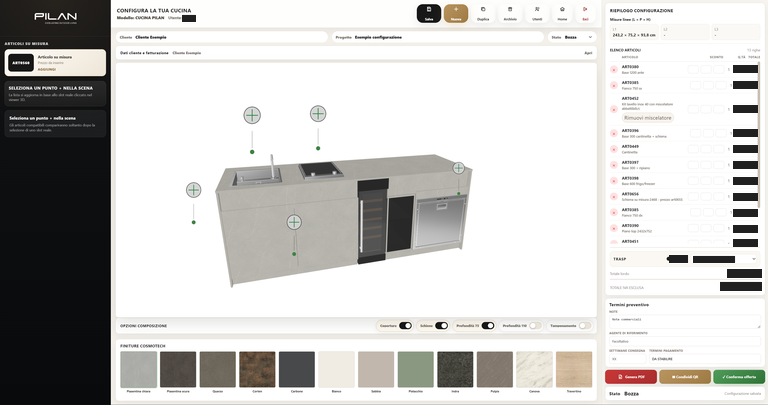The height and width of the screenshot is (405, 768).
Task: Choose the Travertino finish swatch
Action: tap(574, 369)
